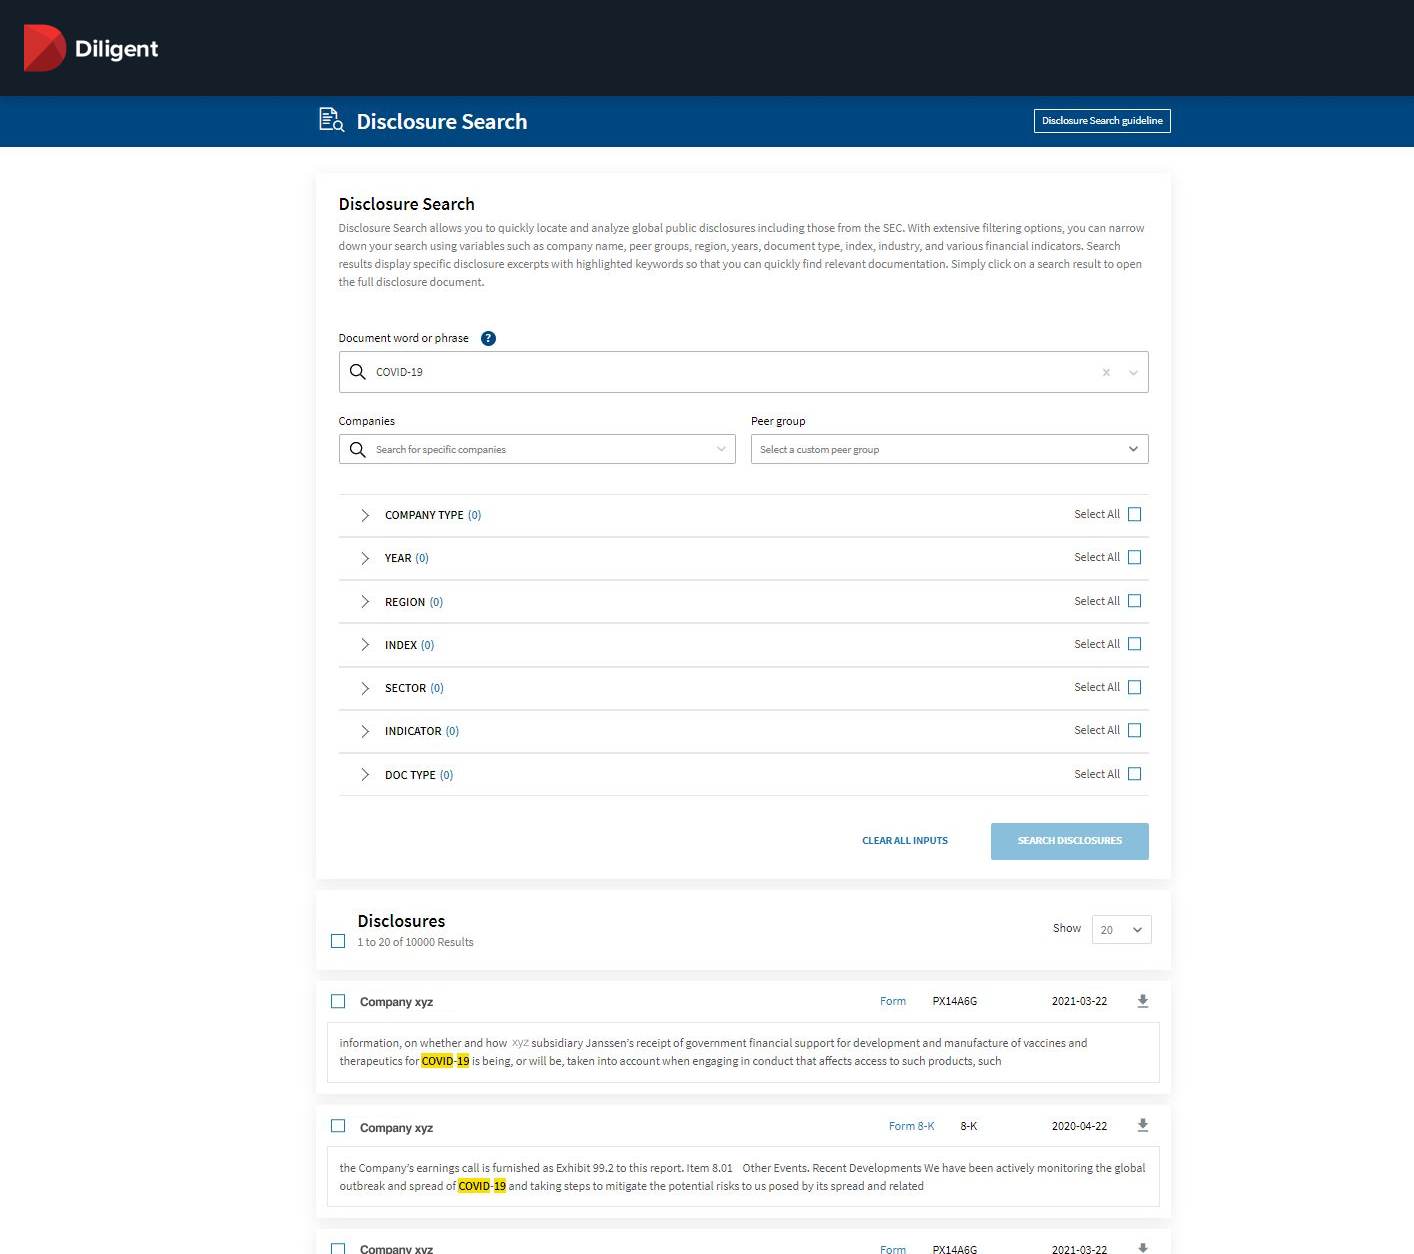Click CLEAR ALL INPUTS
The image size is (1414, 1254).
pyautogui.click(x=905, y=841)
